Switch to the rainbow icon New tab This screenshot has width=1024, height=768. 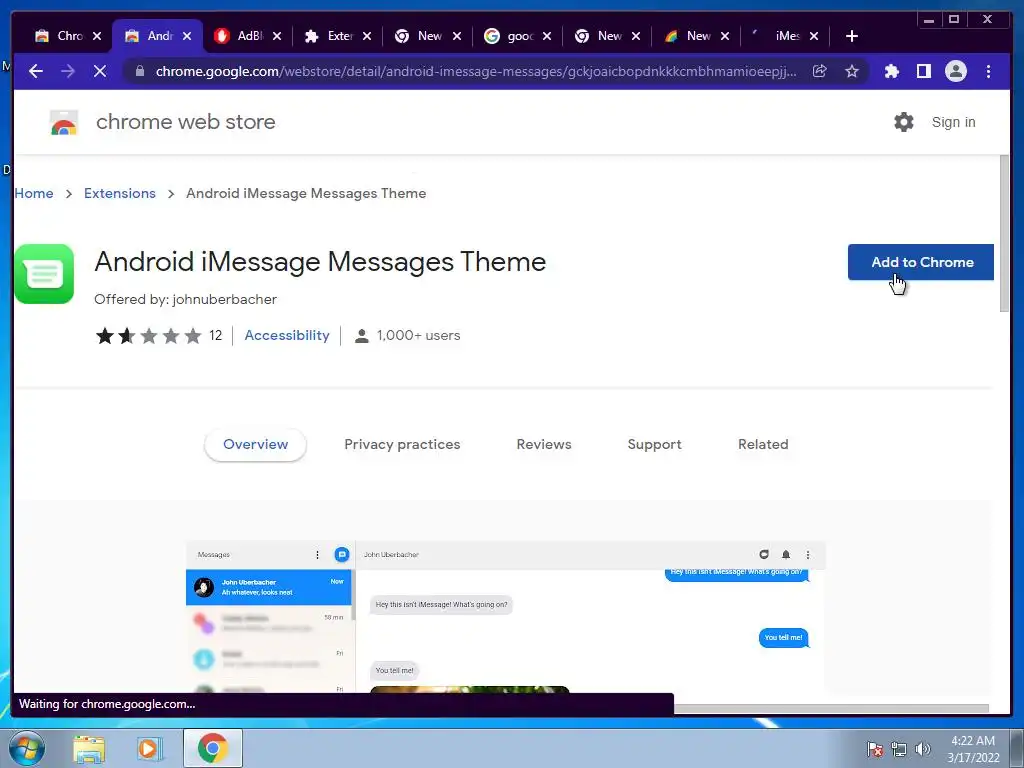[689, 36]
